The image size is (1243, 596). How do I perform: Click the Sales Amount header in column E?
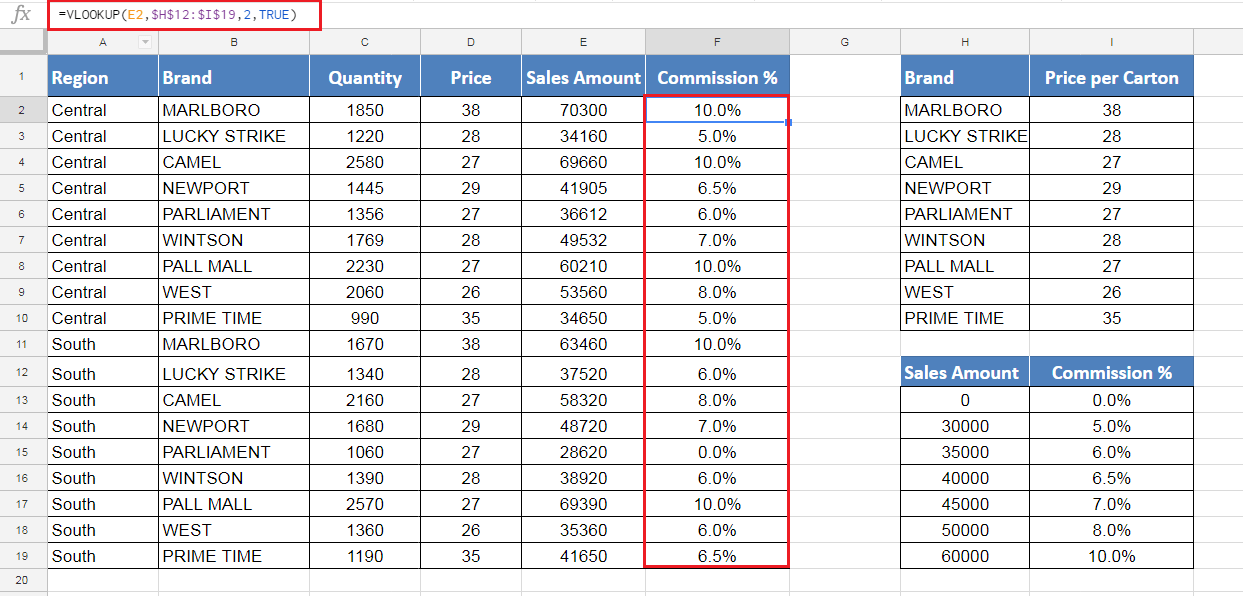click(x=583, y=76)
